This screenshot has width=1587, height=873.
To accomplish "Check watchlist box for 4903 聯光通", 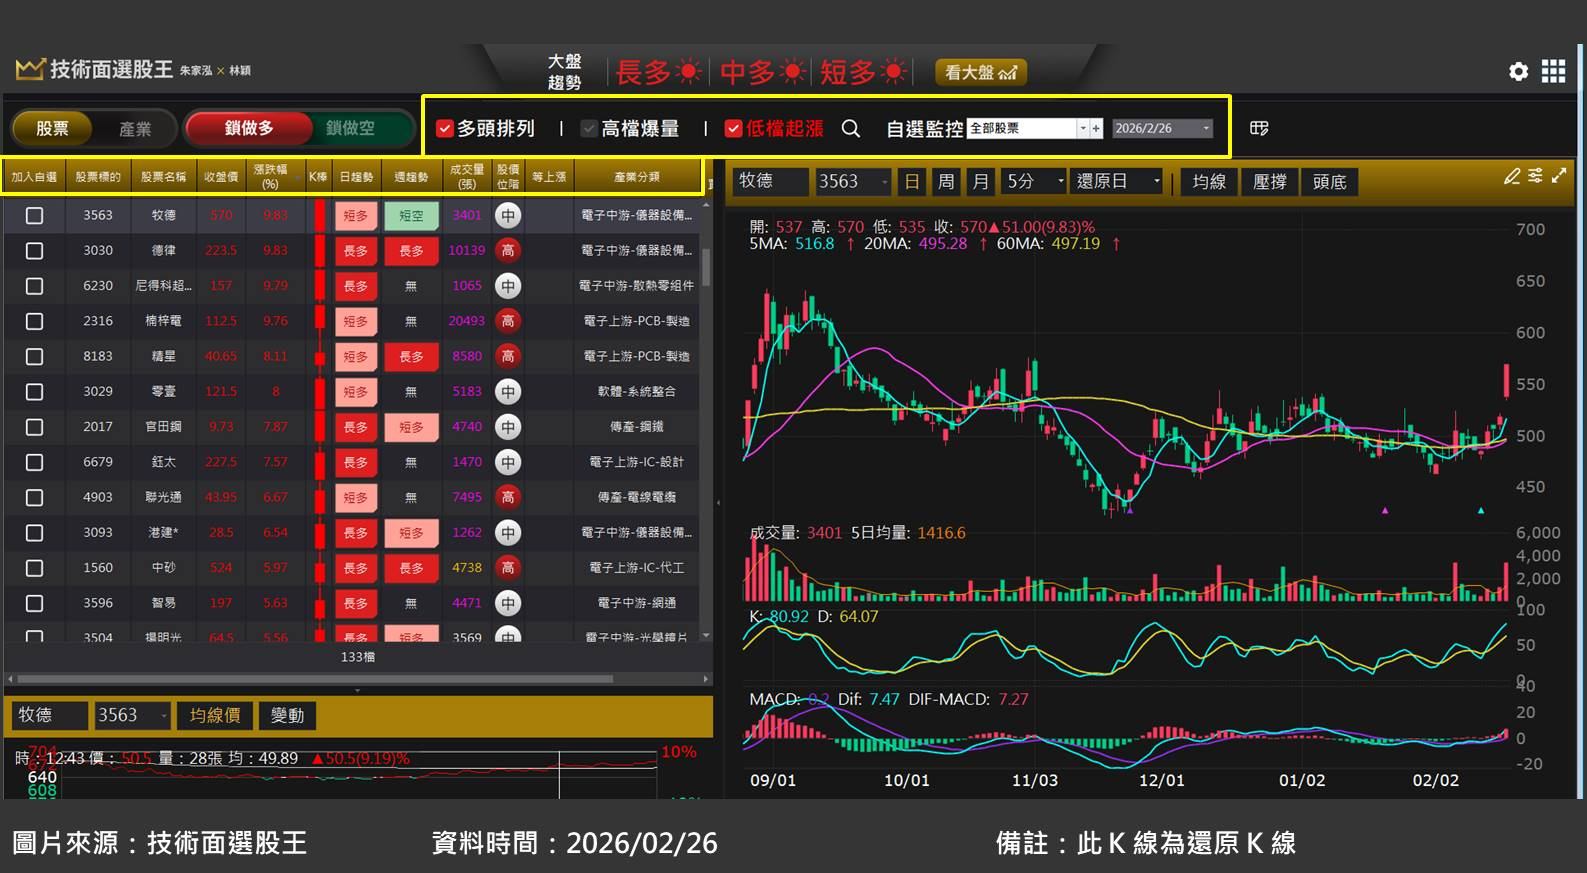I will click(x=34, y=497).
